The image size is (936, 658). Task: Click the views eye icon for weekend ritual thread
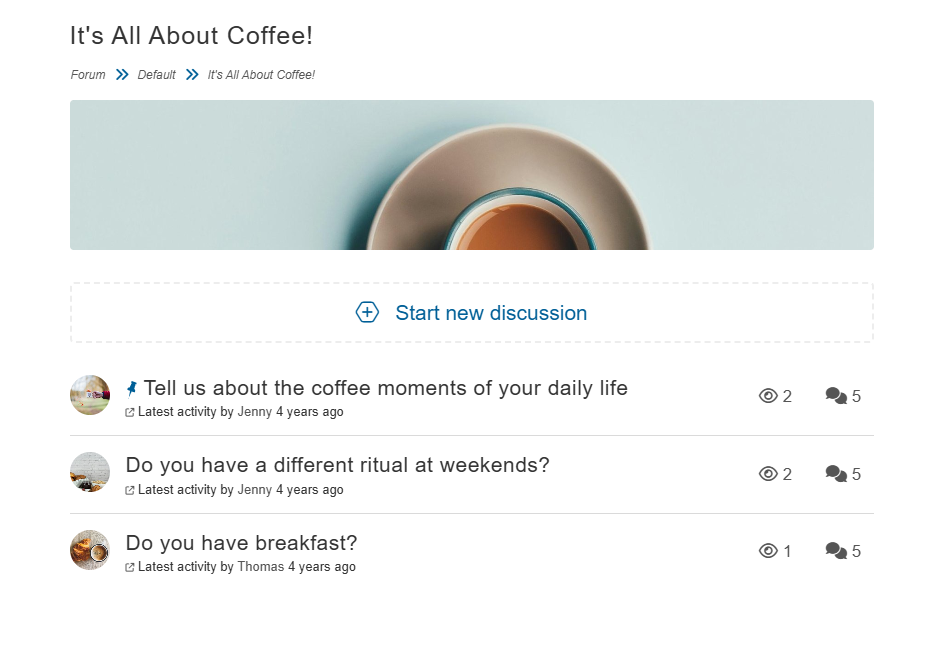coord(768,474)
